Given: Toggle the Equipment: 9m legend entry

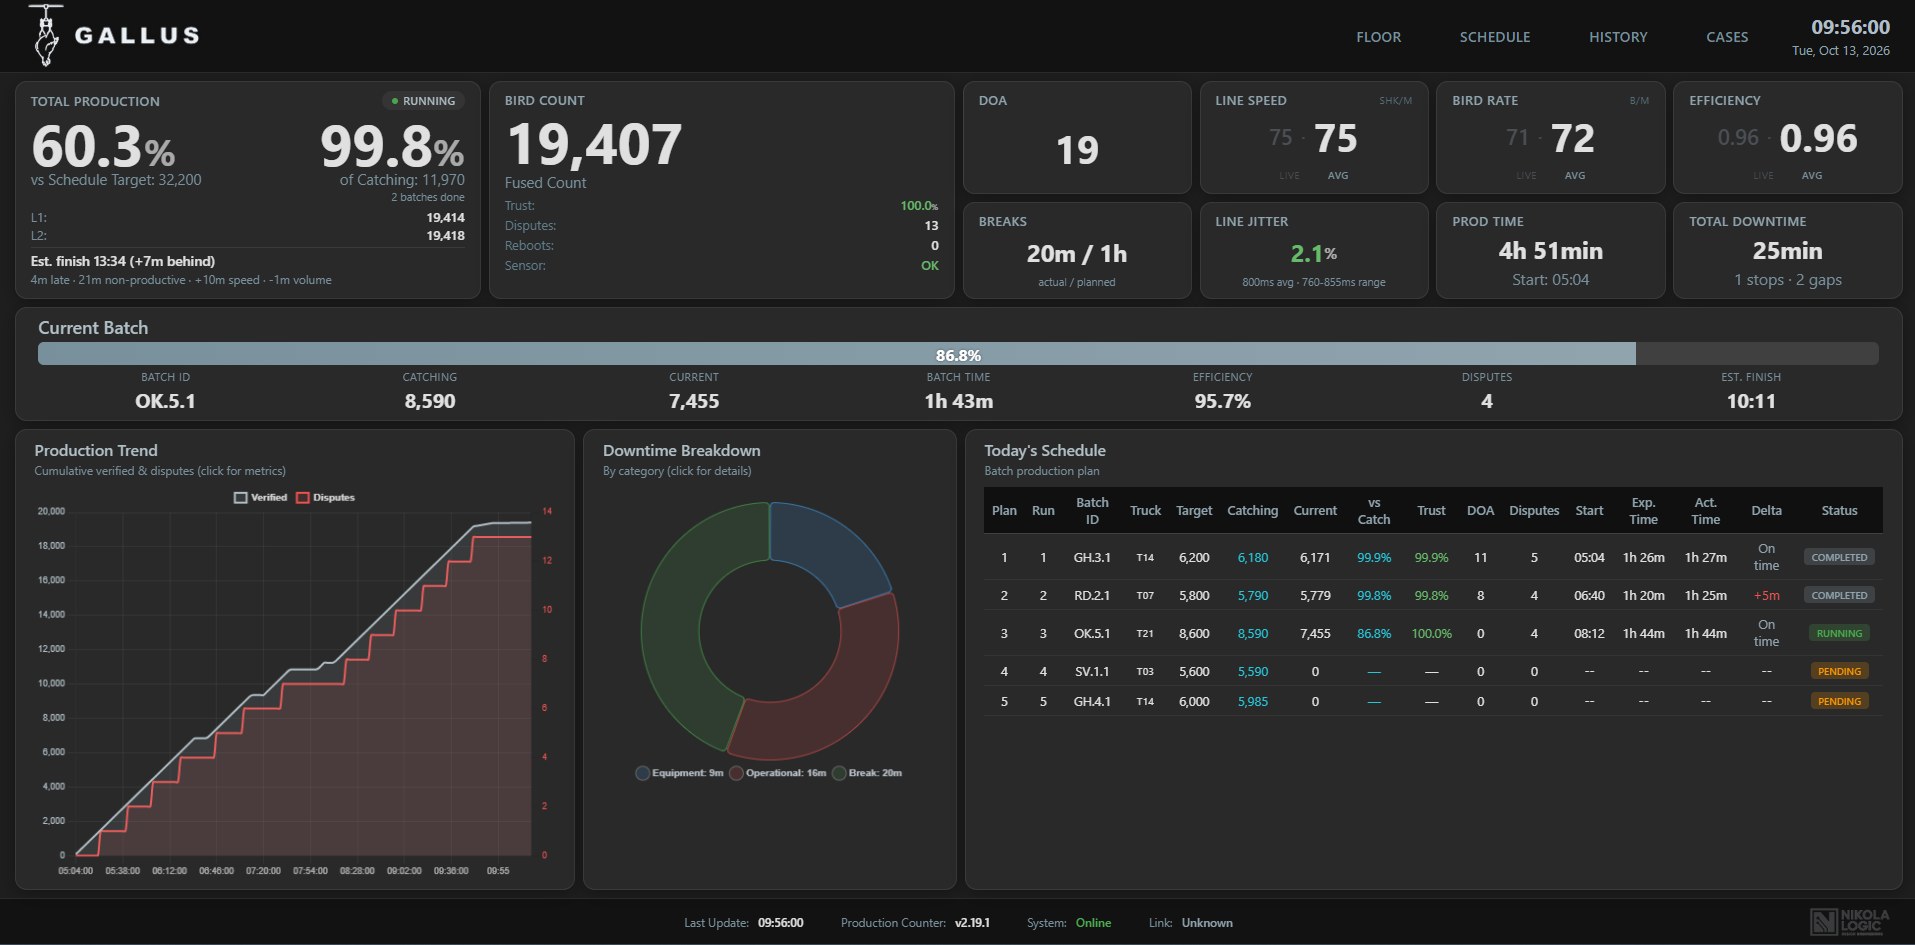Looking at the screenshot, I should (679, 773).
